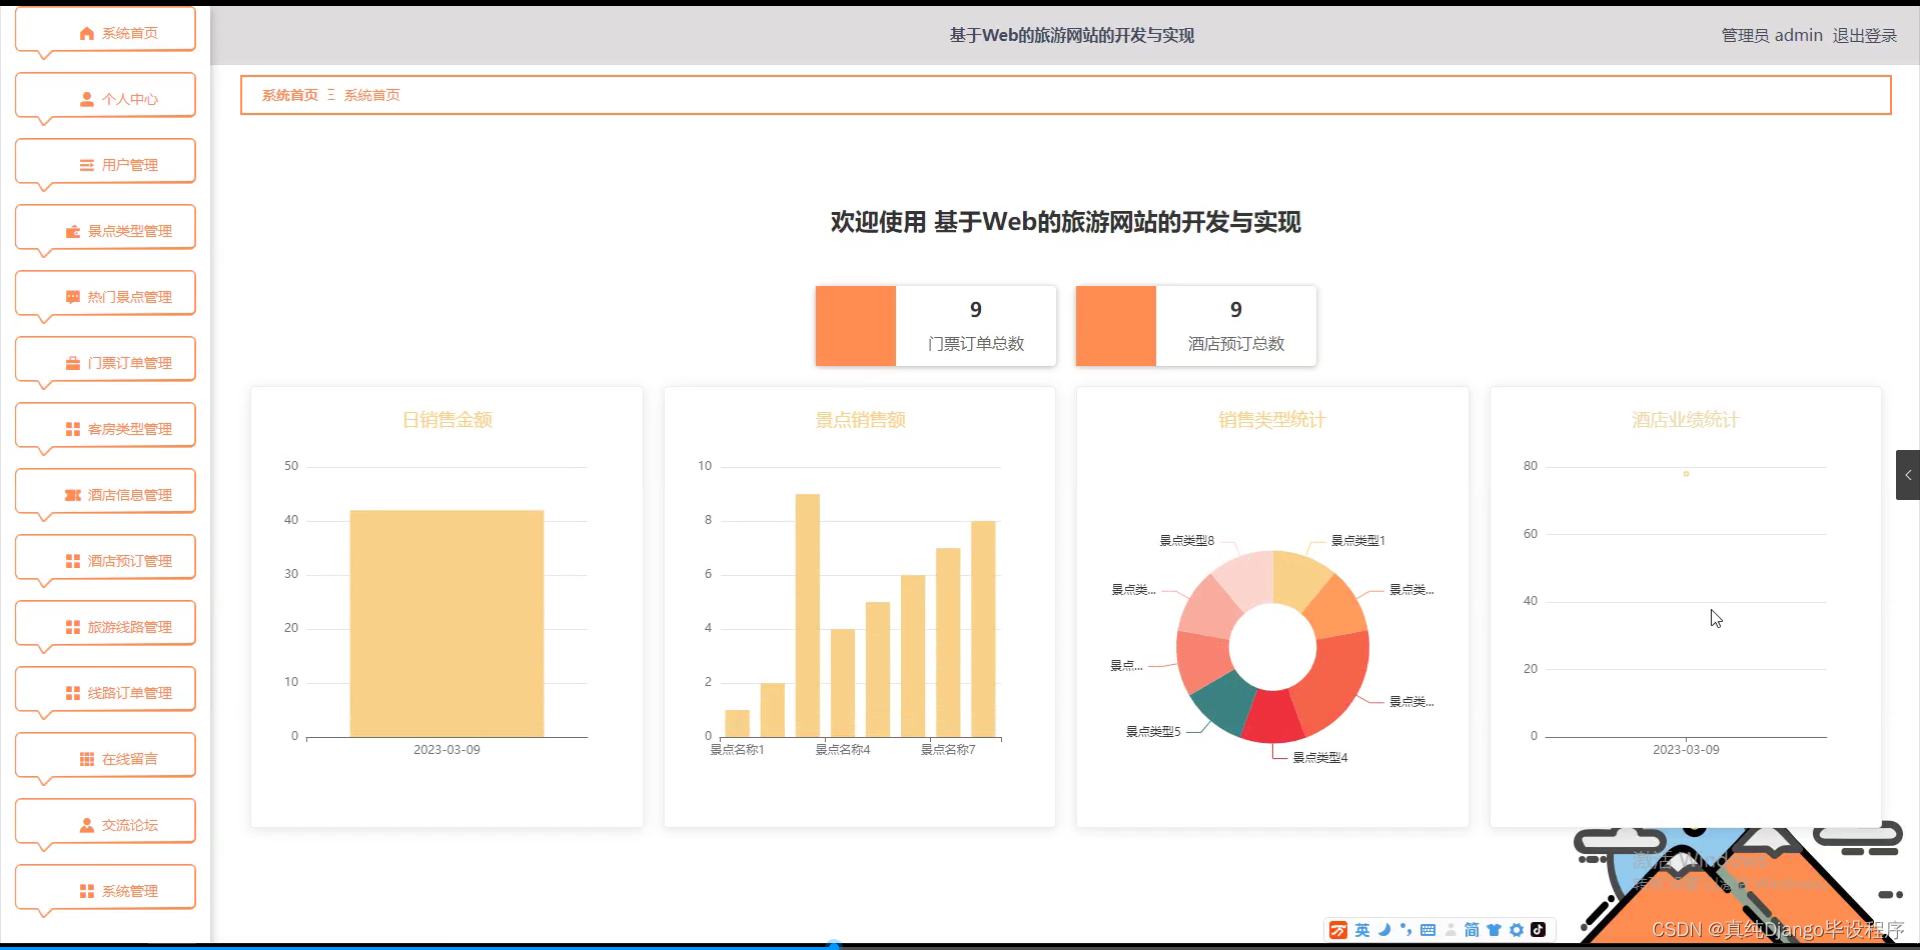The height and width of the screenshot is (950, 1920).
Task: Toggle 简 simplified-traditional Chinese switch
Action: pos(1472,929)
